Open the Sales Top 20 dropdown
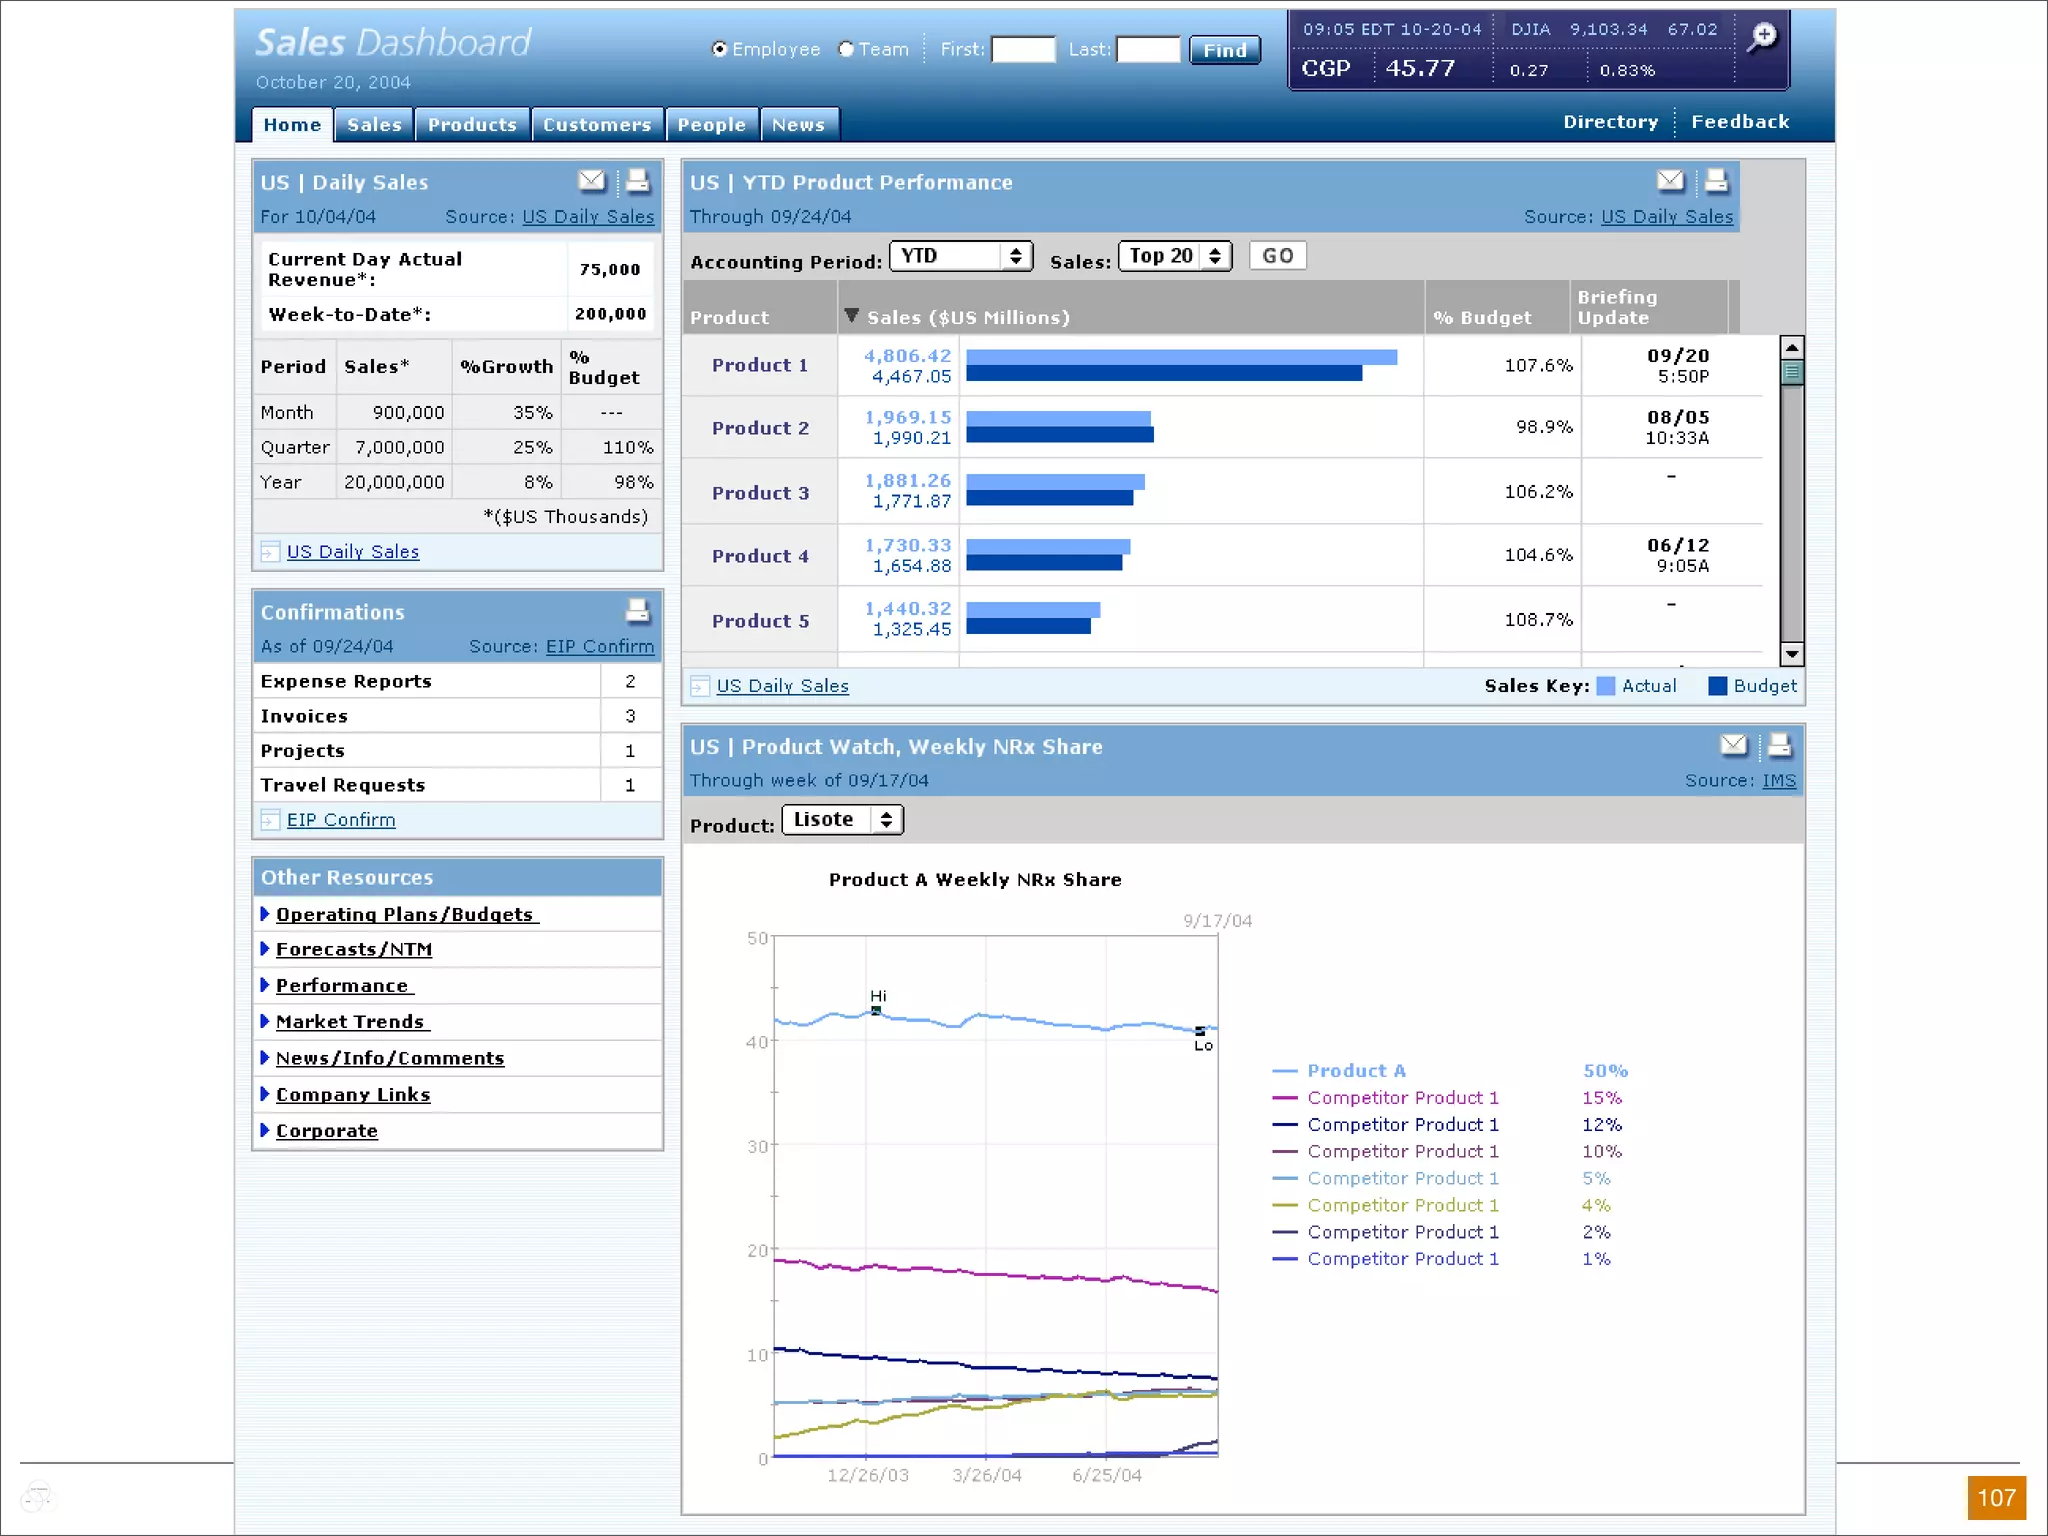The width and height of the screenshot is (2048, 1536). point(1174,256)
